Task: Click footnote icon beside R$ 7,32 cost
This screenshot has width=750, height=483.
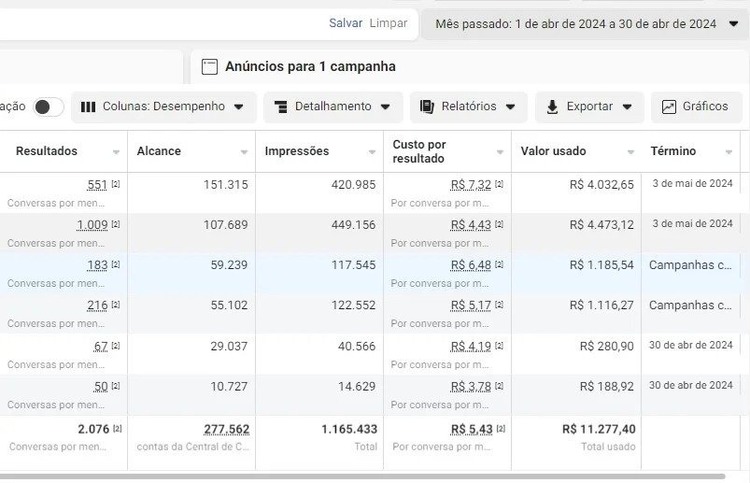Action: 499,184
